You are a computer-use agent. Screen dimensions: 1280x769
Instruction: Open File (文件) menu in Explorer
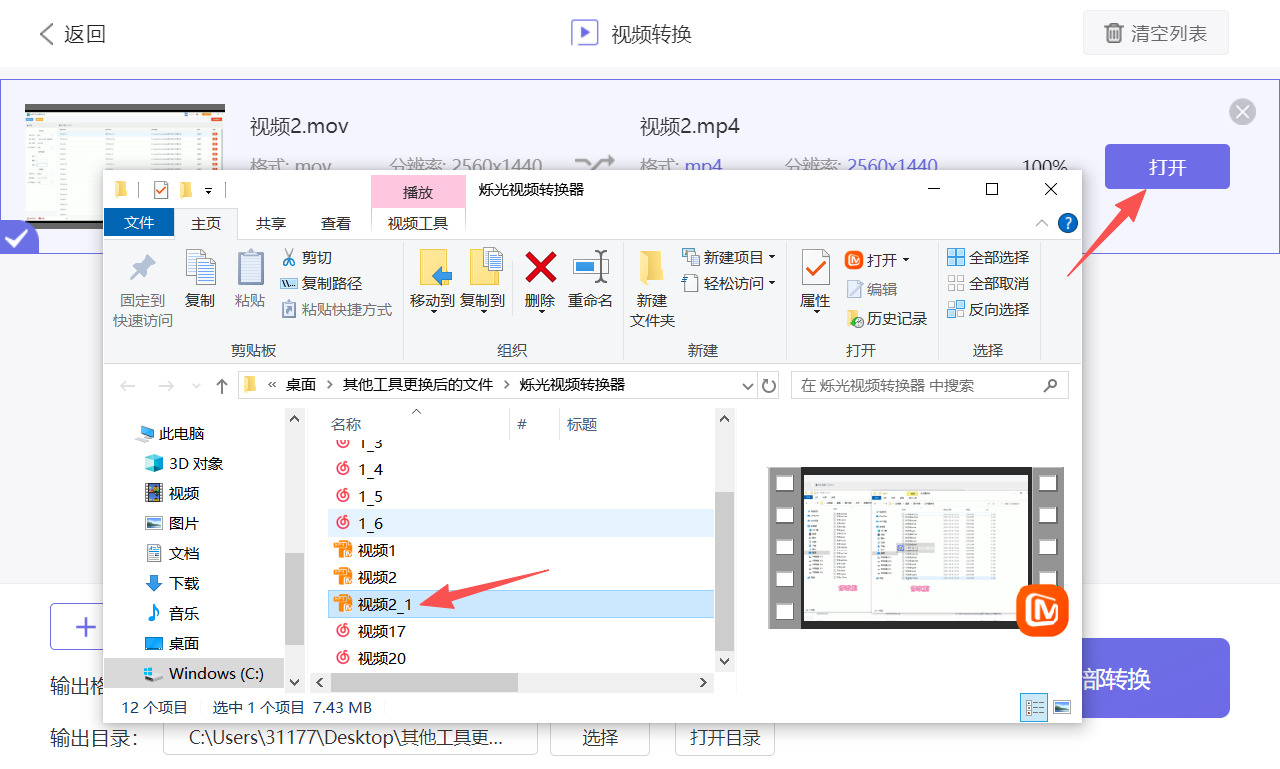pyautogui.click(x=139, y=223)
